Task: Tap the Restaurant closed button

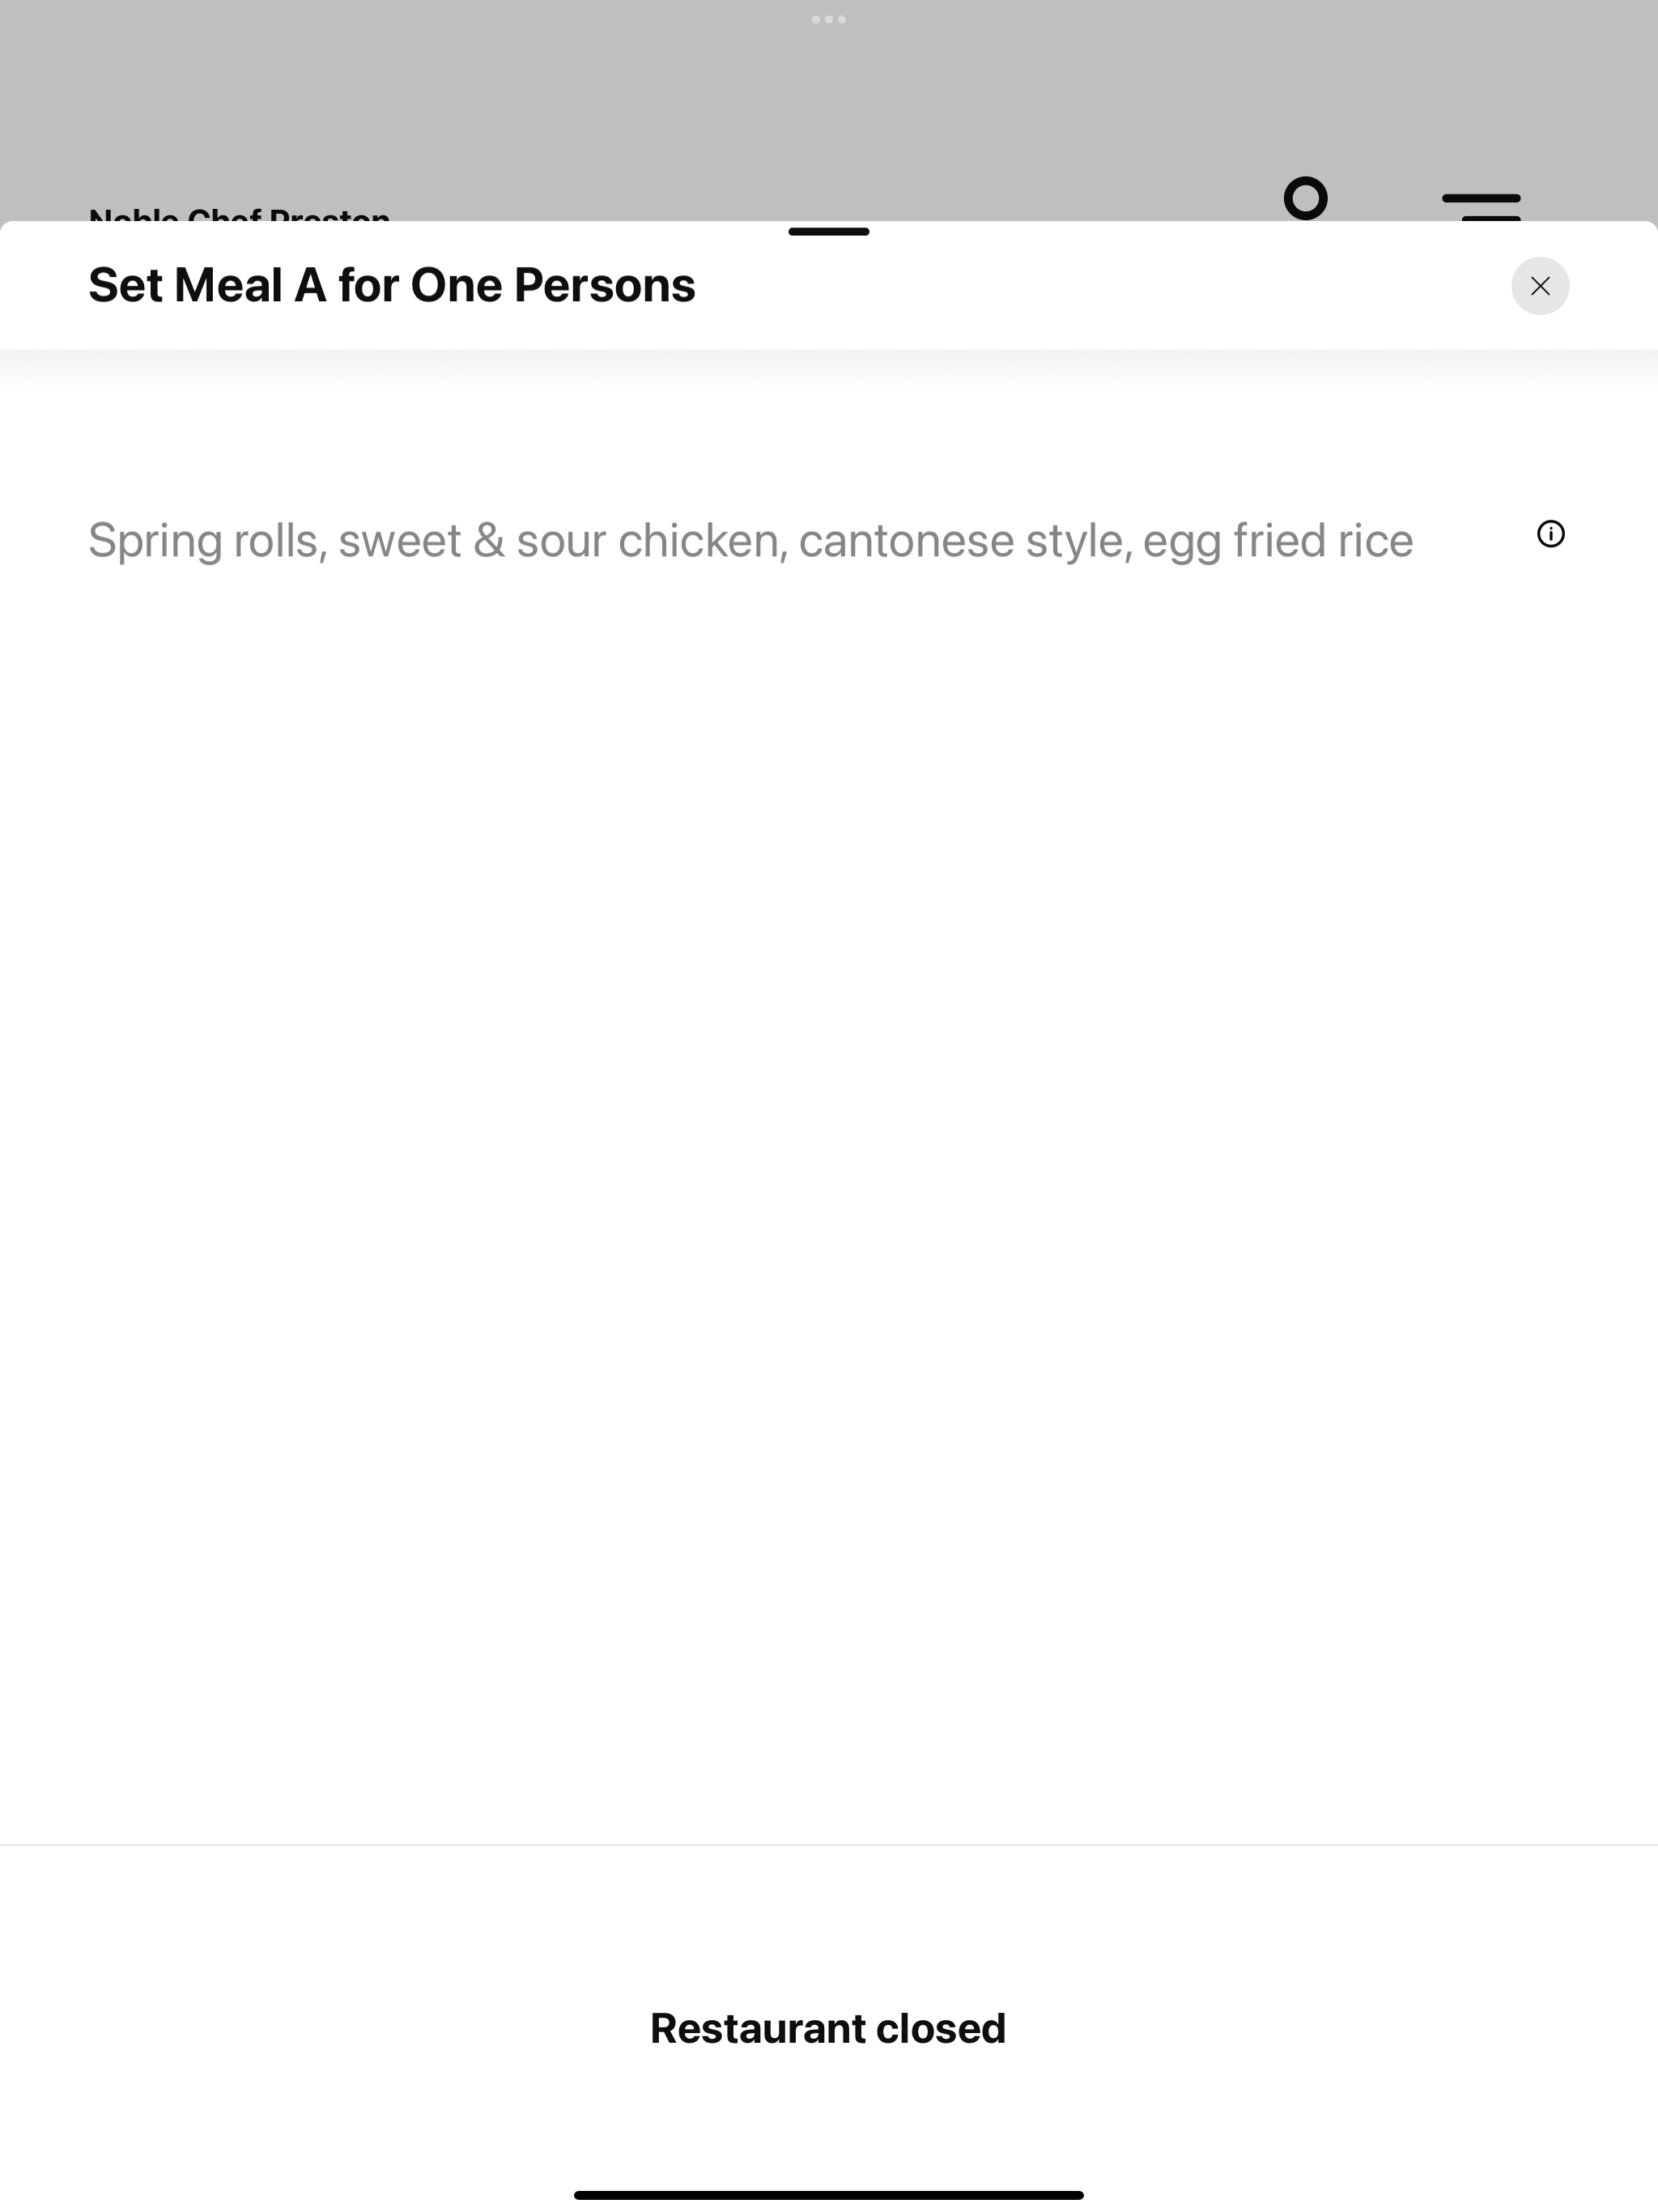Action: [x=828, y=2028]
